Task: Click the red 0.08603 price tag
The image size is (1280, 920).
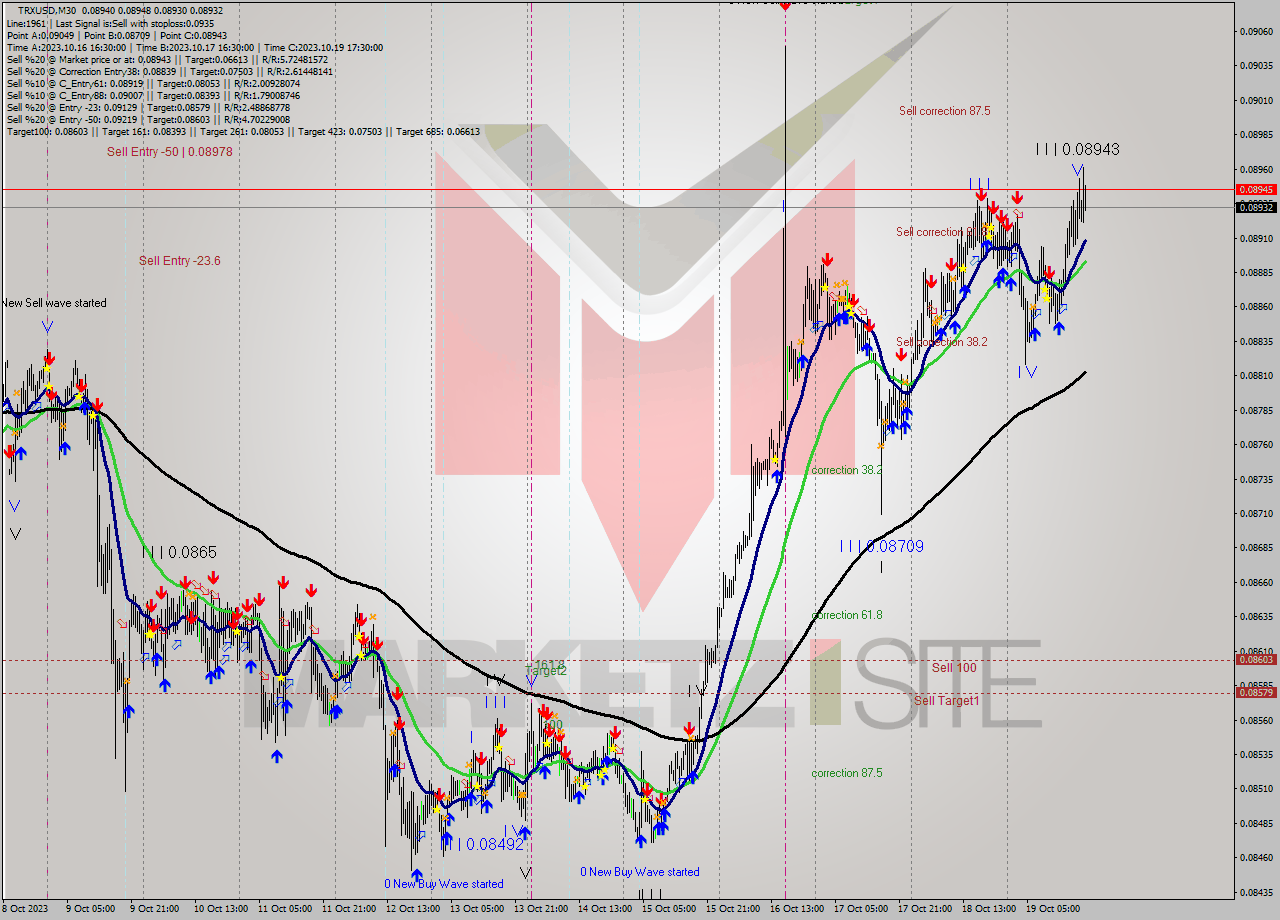Action: (1256, 659)
